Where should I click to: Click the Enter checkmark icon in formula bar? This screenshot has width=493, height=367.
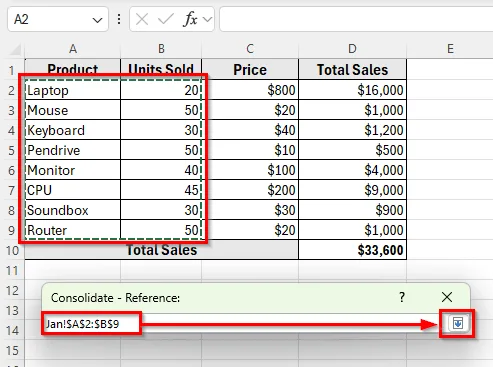(x=166, y=19)
